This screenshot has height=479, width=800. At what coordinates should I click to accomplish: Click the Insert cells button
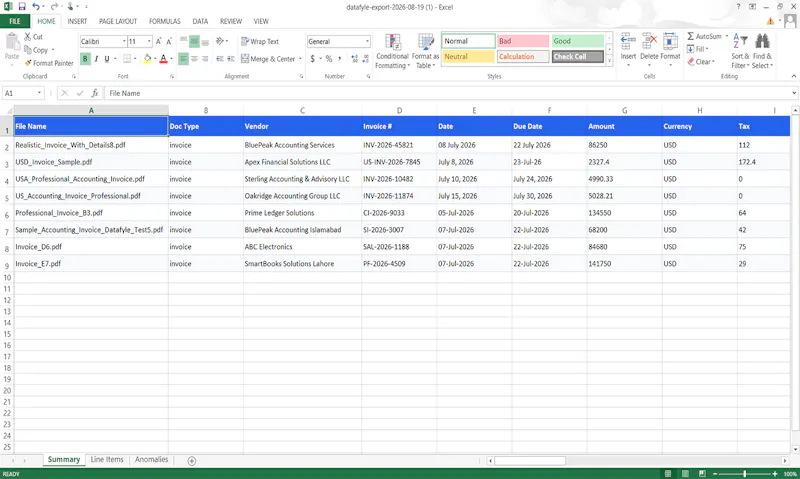click(x=628, y=50)
